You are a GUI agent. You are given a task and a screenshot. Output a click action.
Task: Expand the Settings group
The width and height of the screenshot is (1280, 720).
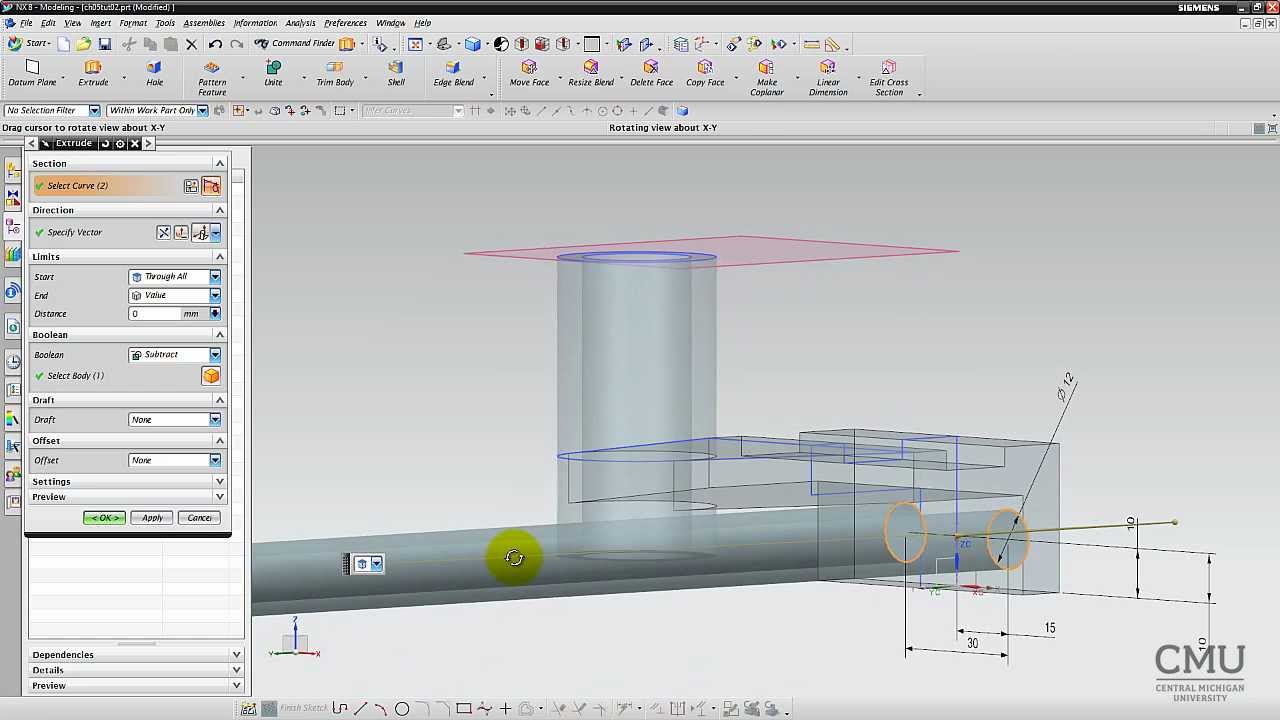219,482
